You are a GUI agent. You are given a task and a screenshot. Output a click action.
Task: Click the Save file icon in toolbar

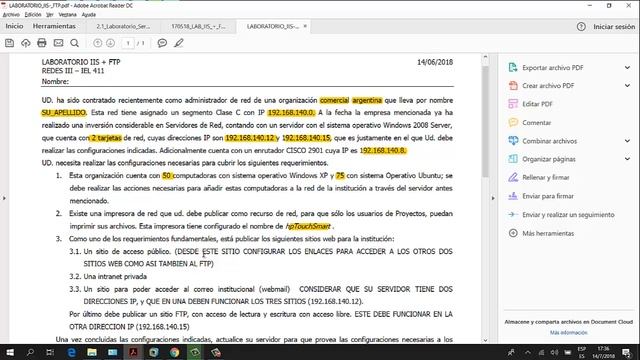click(9, 43)
